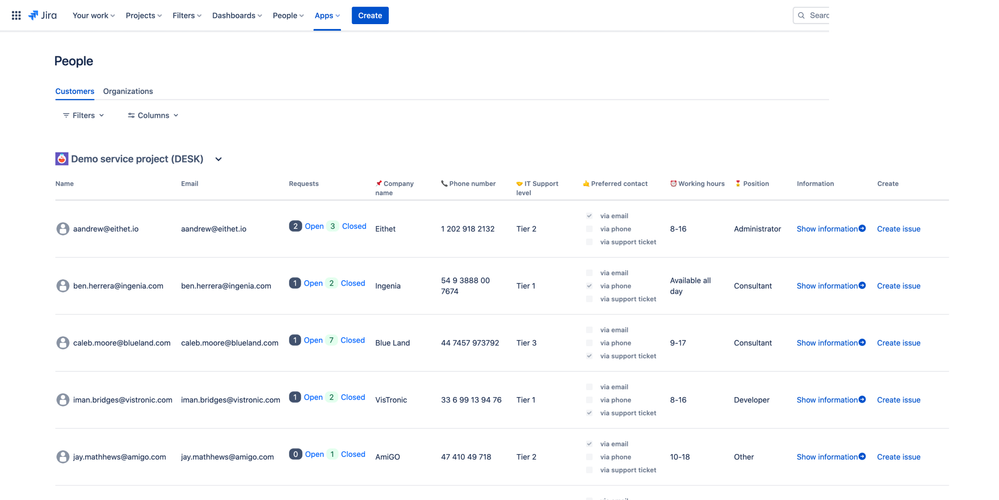The height and width of the screenshot is (500, 999).
Task: Toggle 'via support ticket' checkbox for iman.bridges
Action: point(589,413)
